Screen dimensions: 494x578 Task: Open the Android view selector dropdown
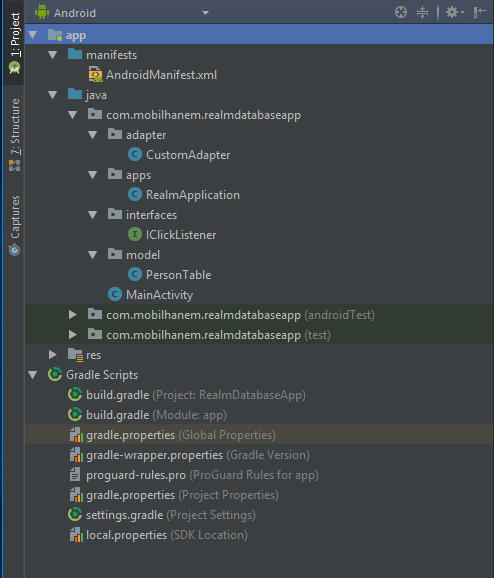(x=205, y=13)
